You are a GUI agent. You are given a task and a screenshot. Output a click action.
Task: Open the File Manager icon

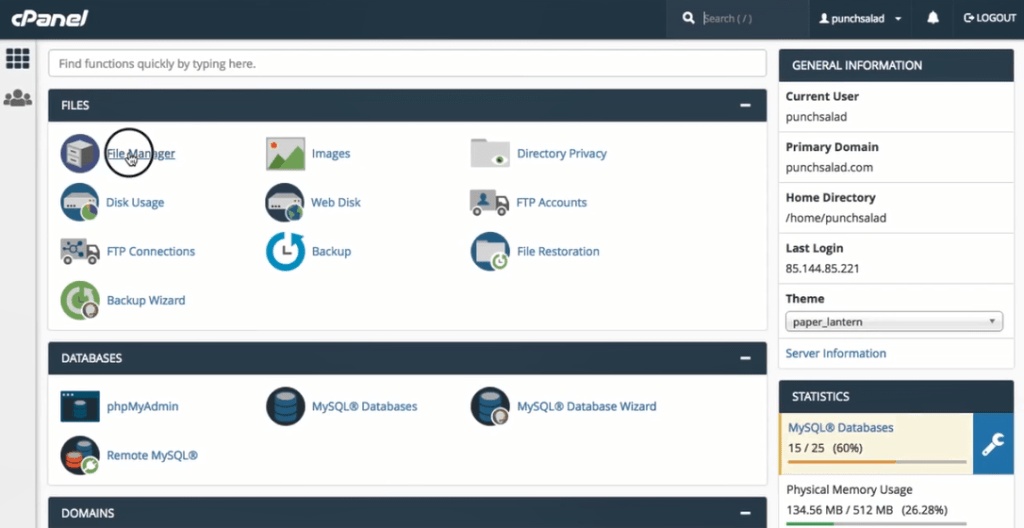(x=80, y=154)
